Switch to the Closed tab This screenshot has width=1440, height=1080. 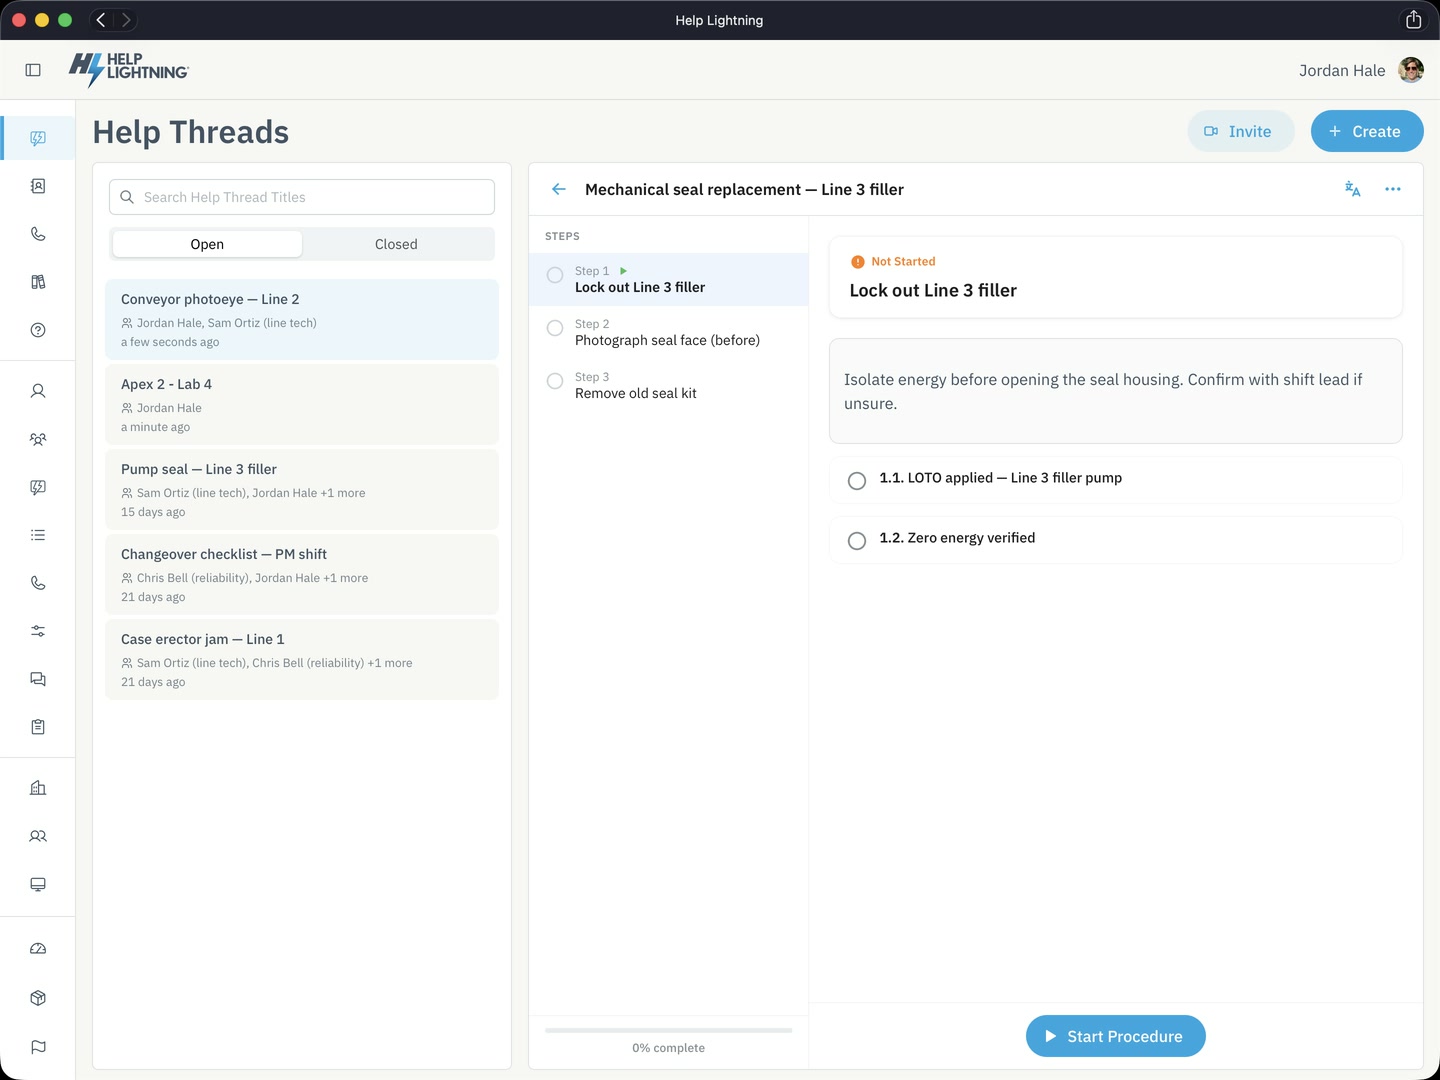(x=396, y=244)
